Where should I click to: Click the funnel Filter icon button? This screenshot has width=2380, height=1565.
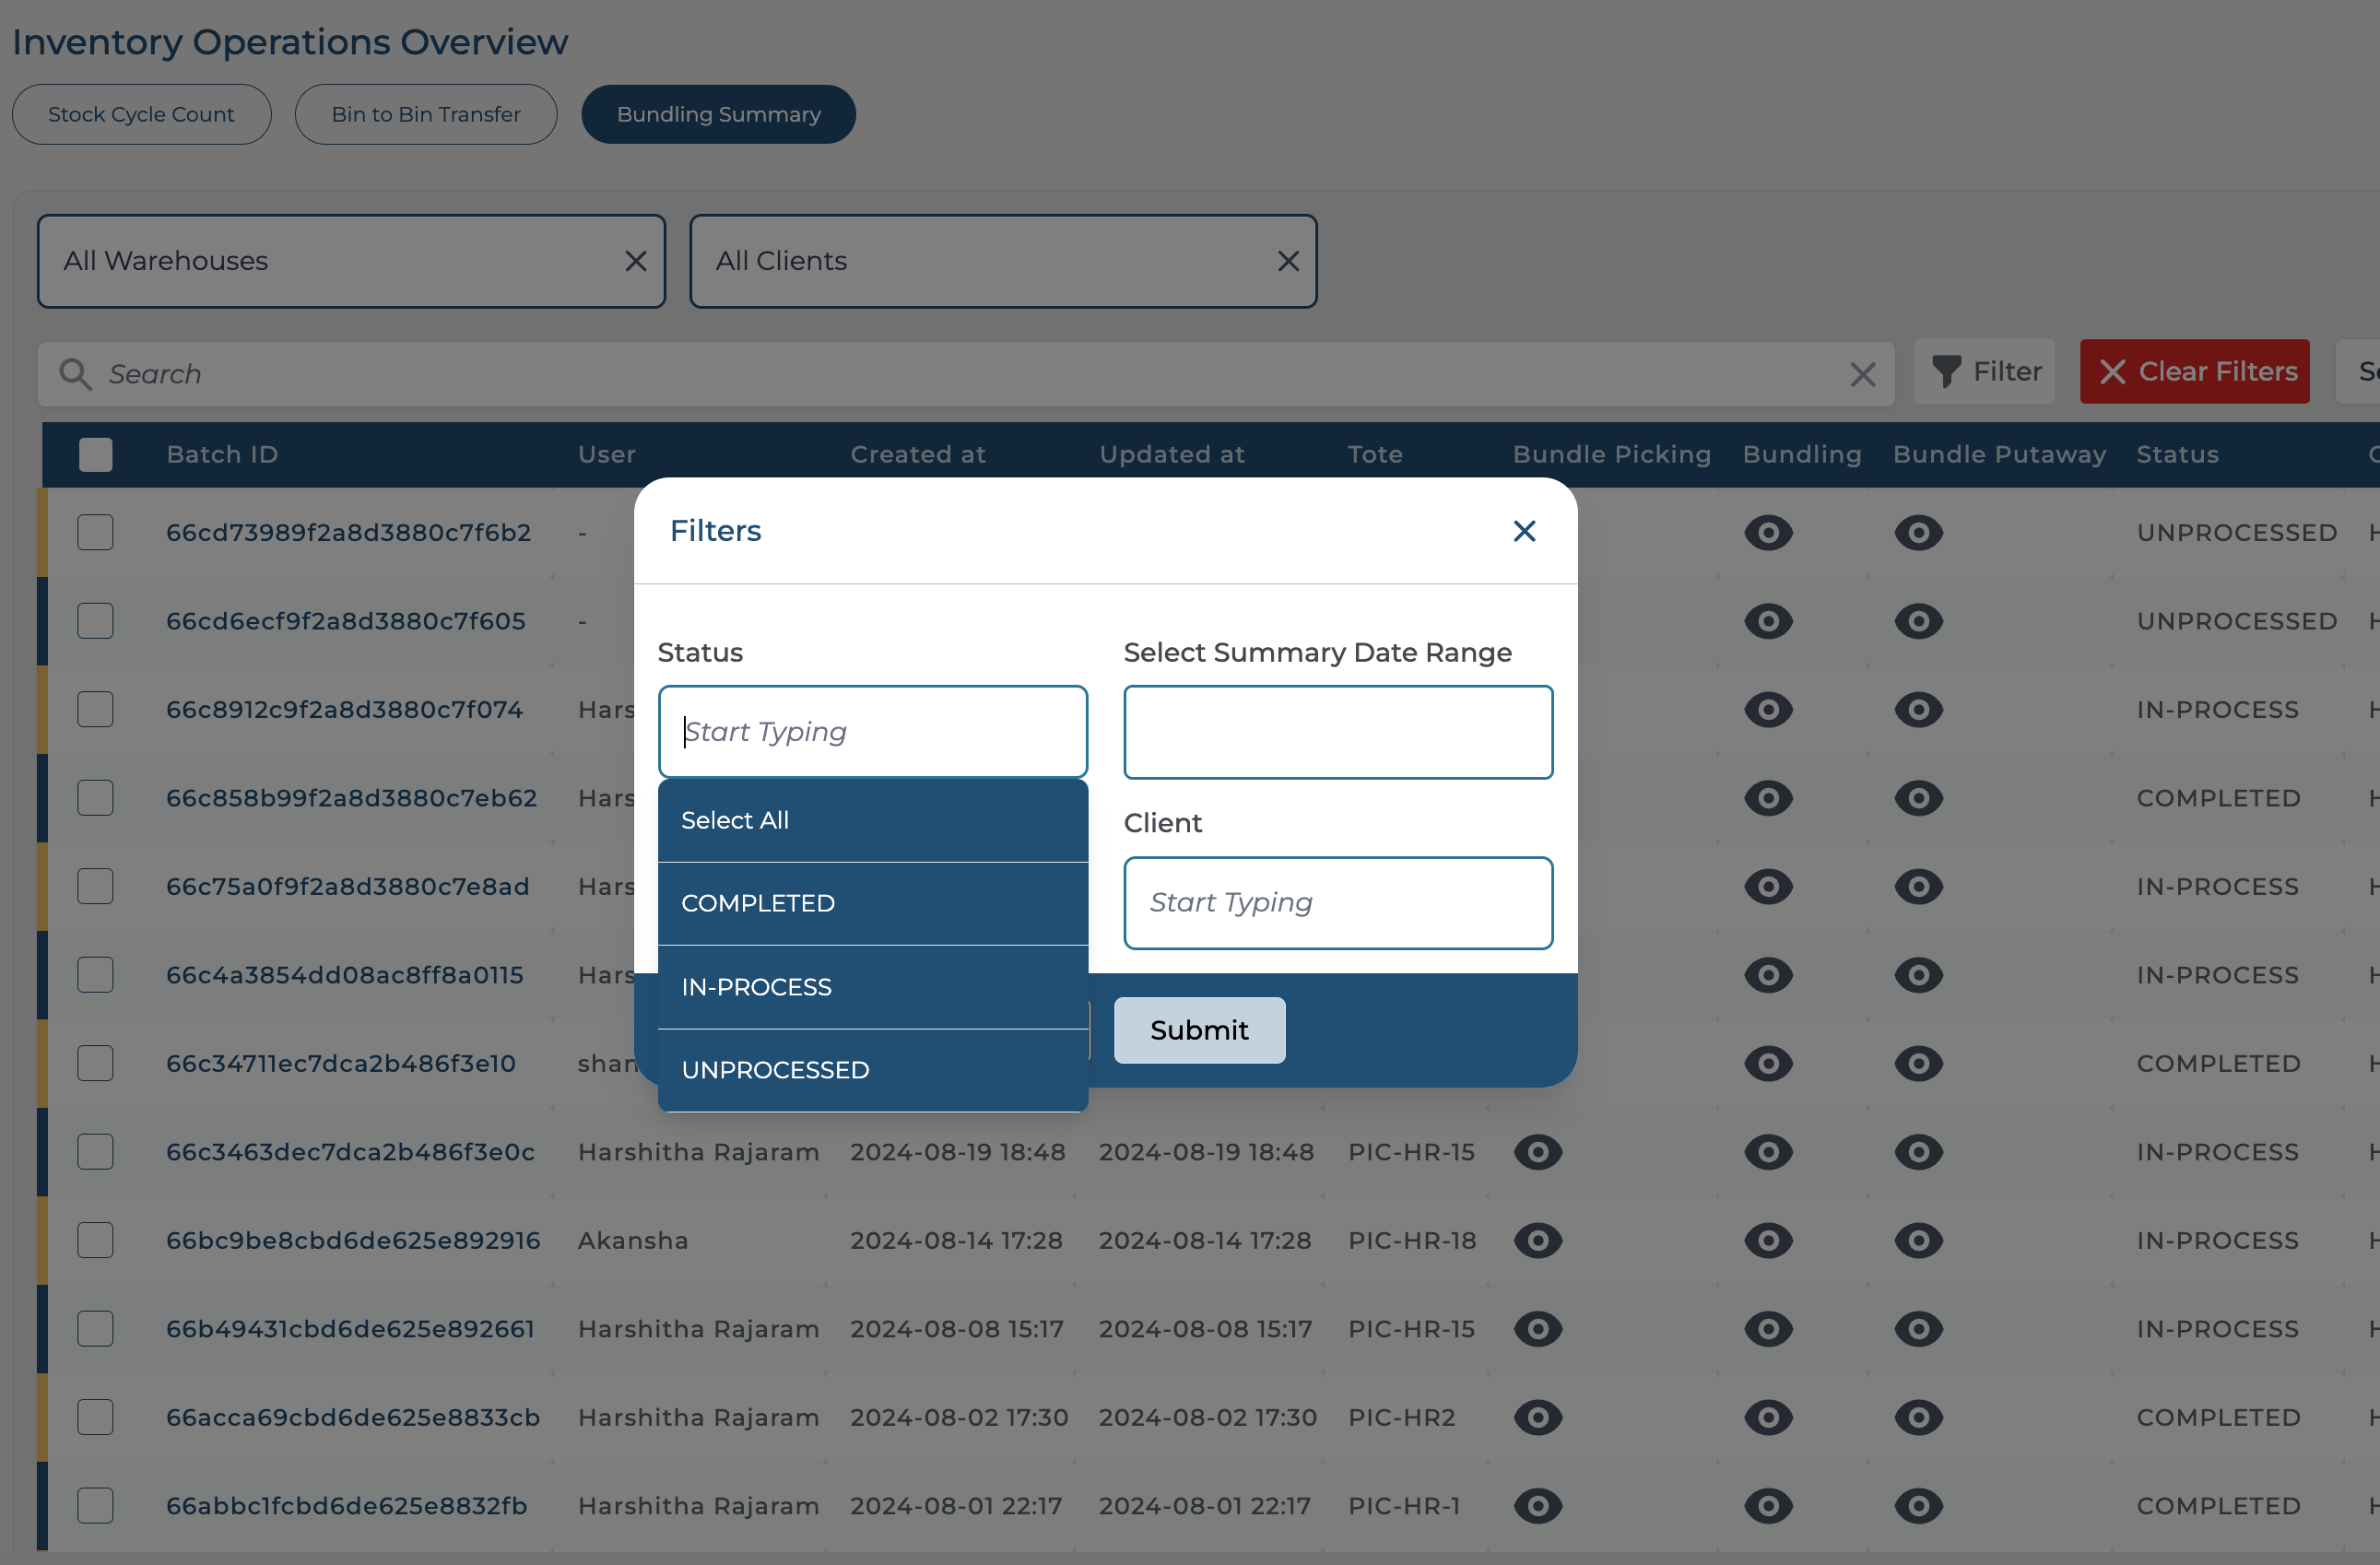point(1984,372)
